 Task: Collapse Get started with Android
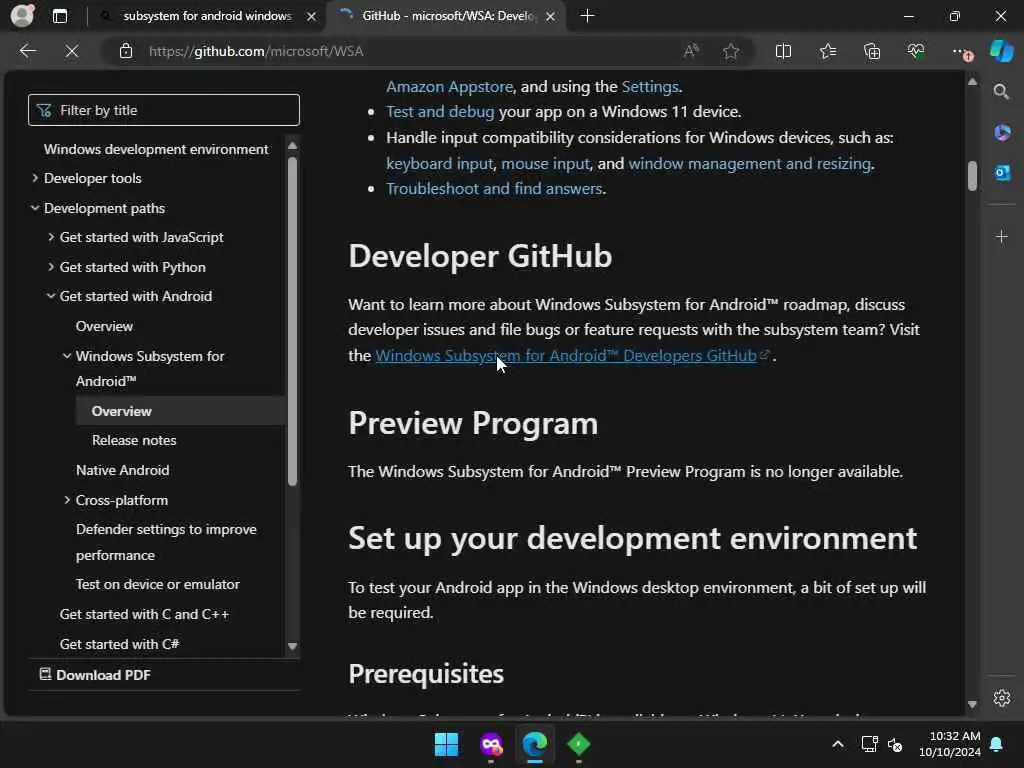tap(51, 296)
